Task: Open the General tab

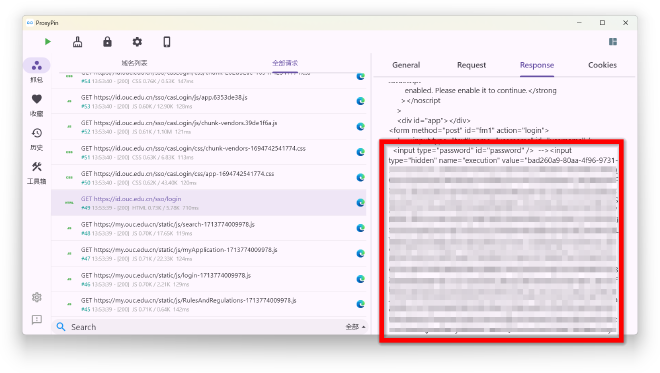Action: pos(406,65)
